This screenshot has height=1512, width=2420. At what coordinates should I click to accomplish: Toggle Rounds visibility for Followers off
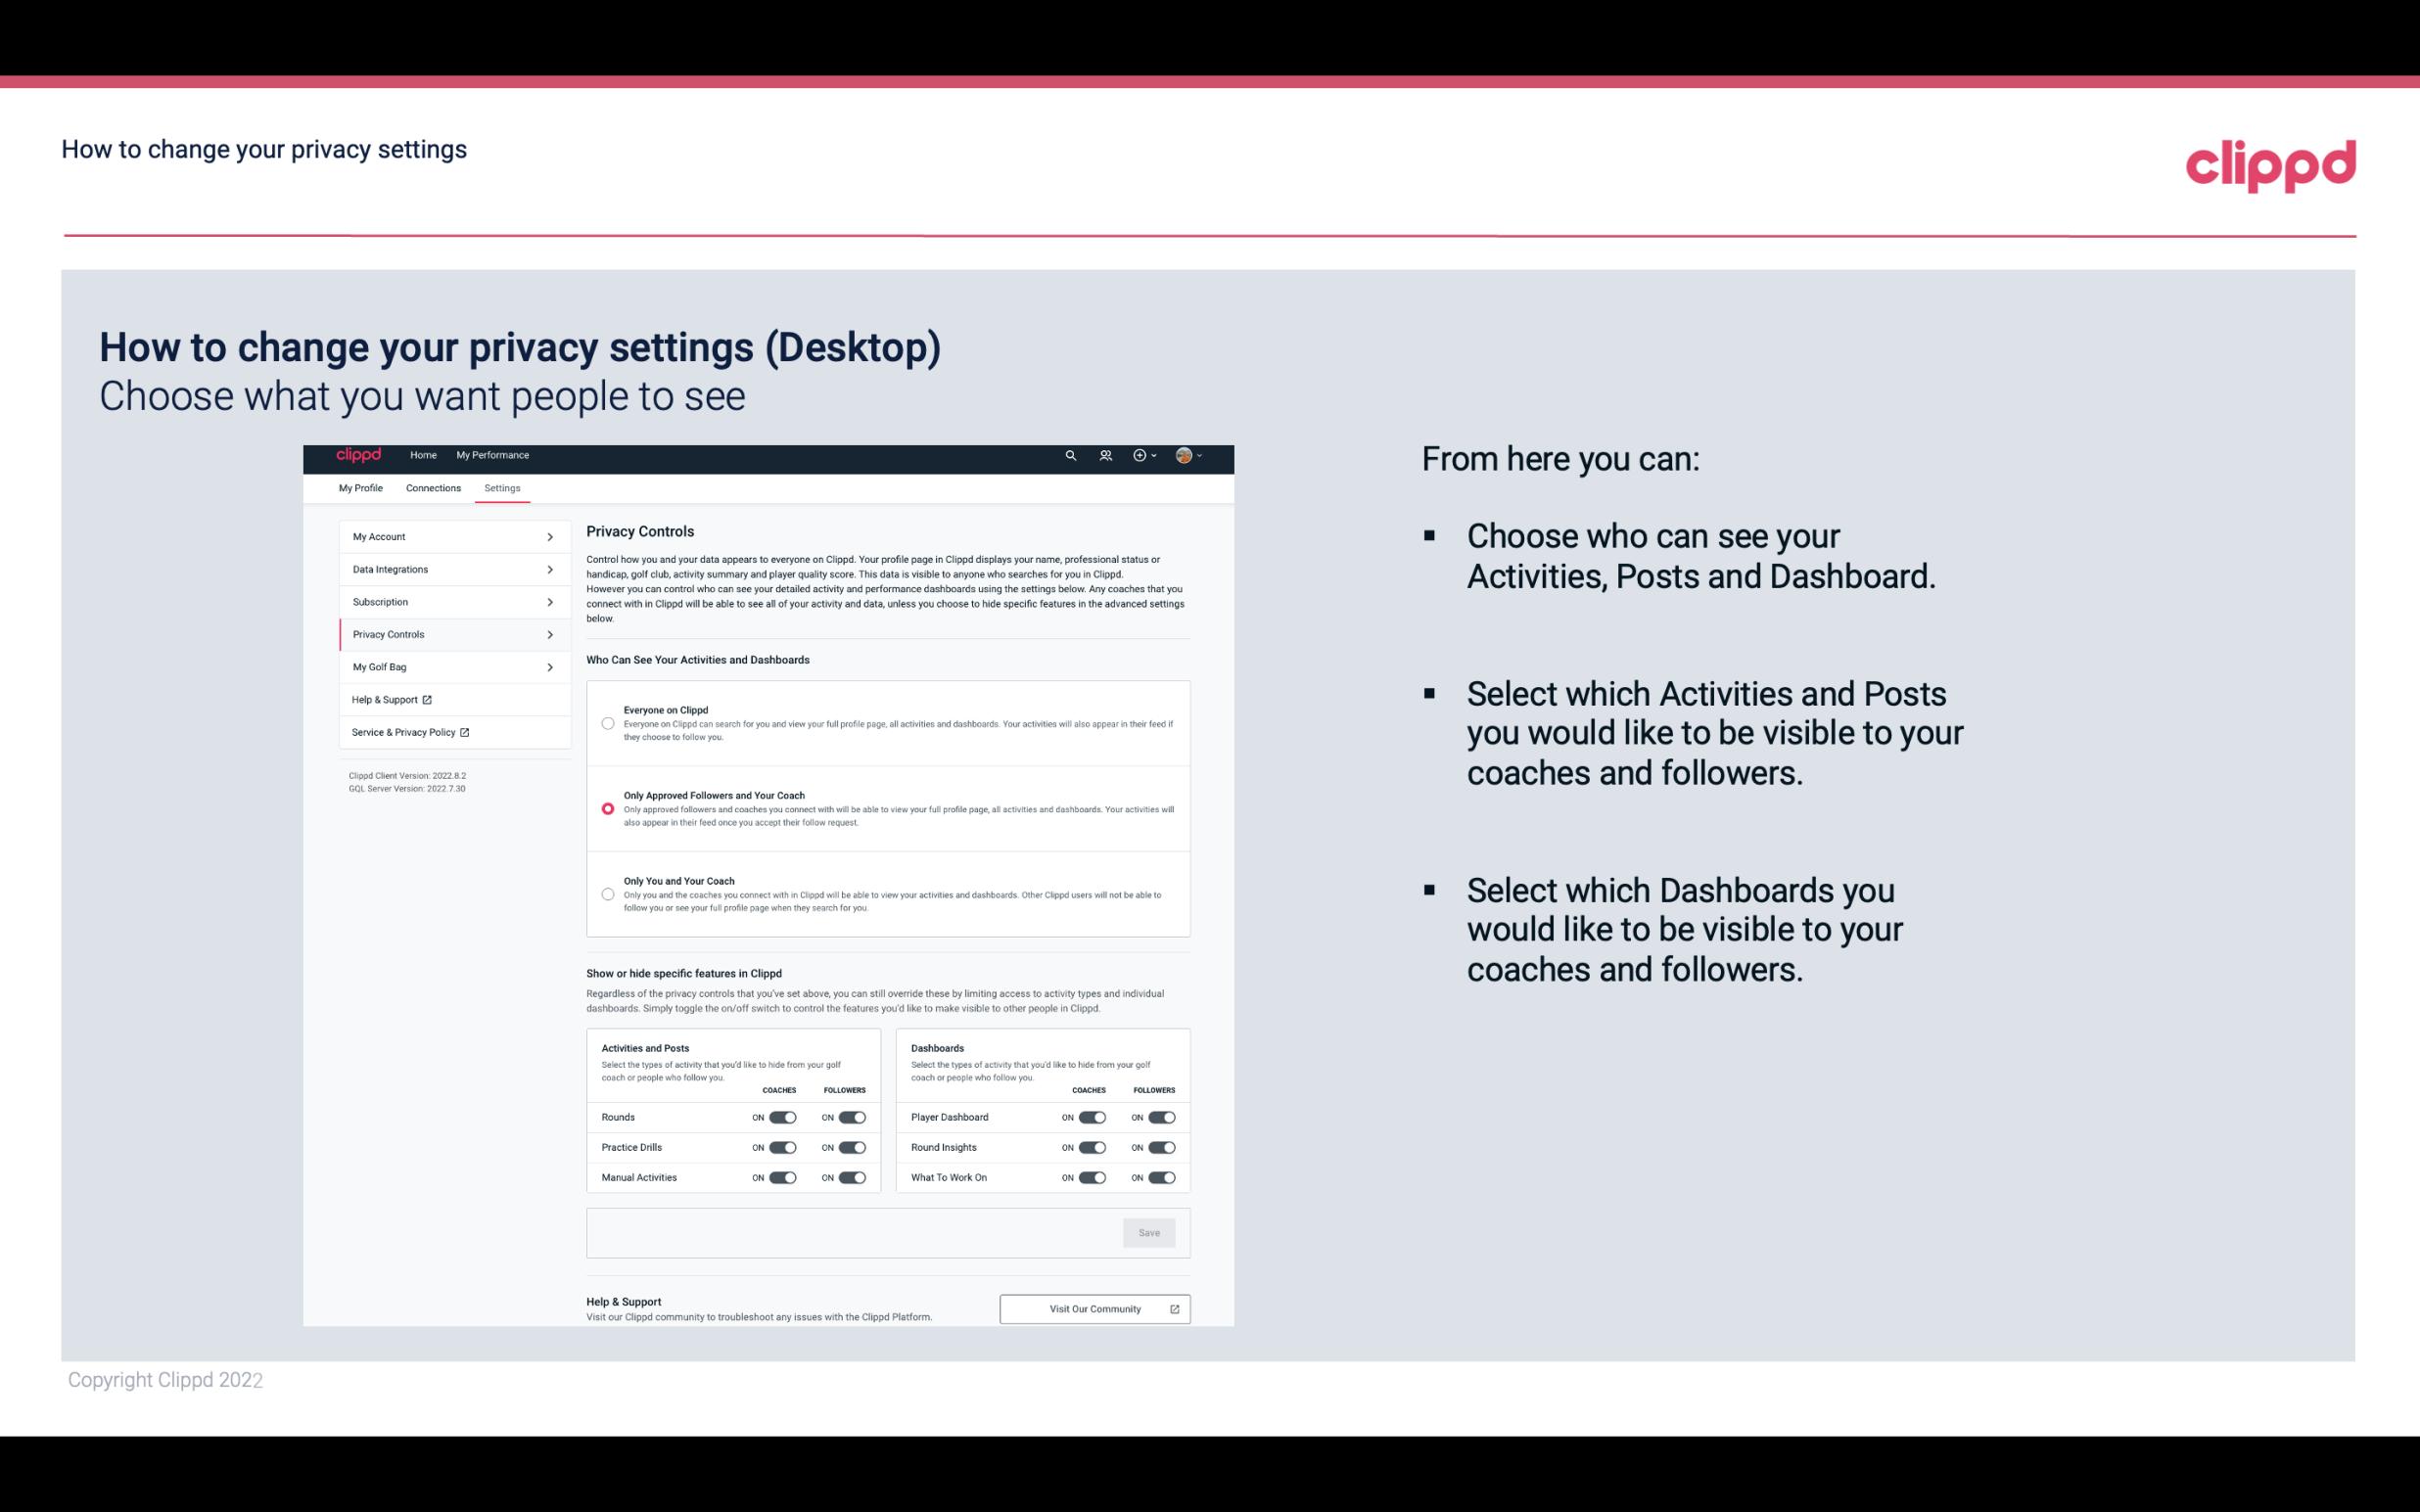pos(850,1117)
